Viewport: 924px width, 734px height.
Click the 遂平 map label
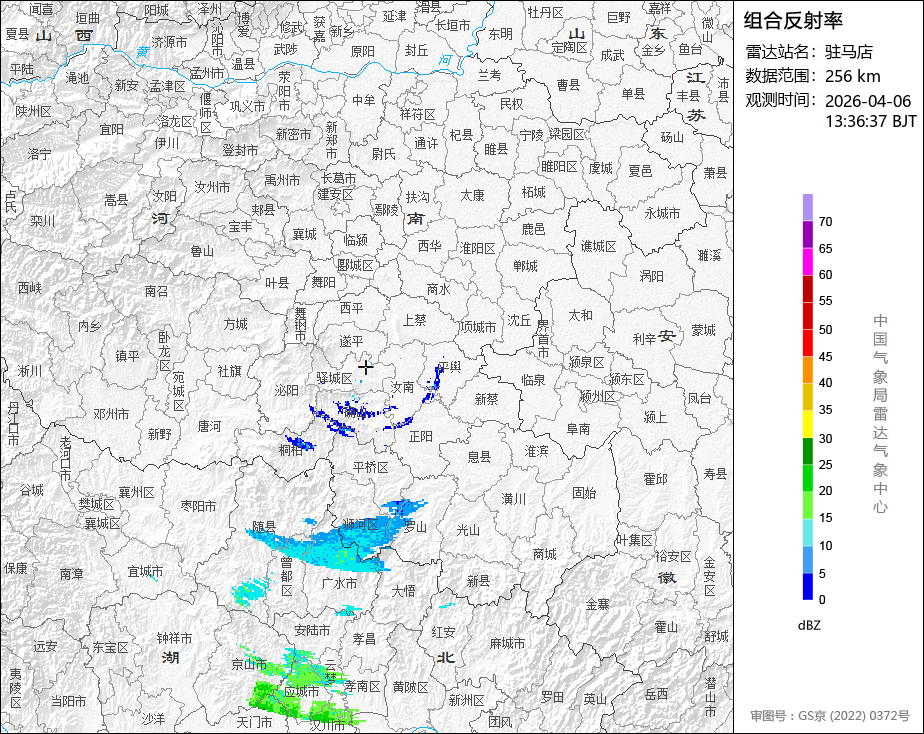pos(351,341)
